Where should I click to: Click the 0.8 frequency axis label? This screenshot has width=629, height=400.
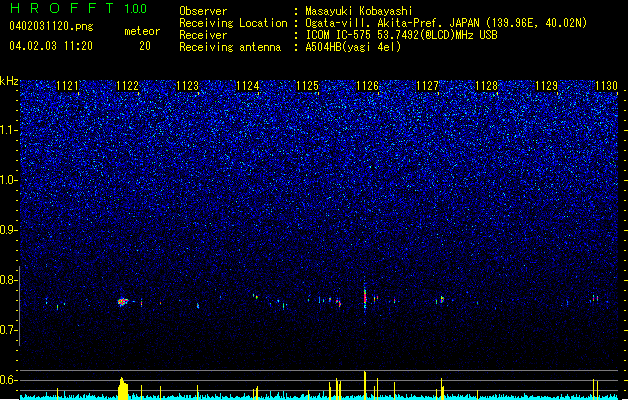[9, 280]
